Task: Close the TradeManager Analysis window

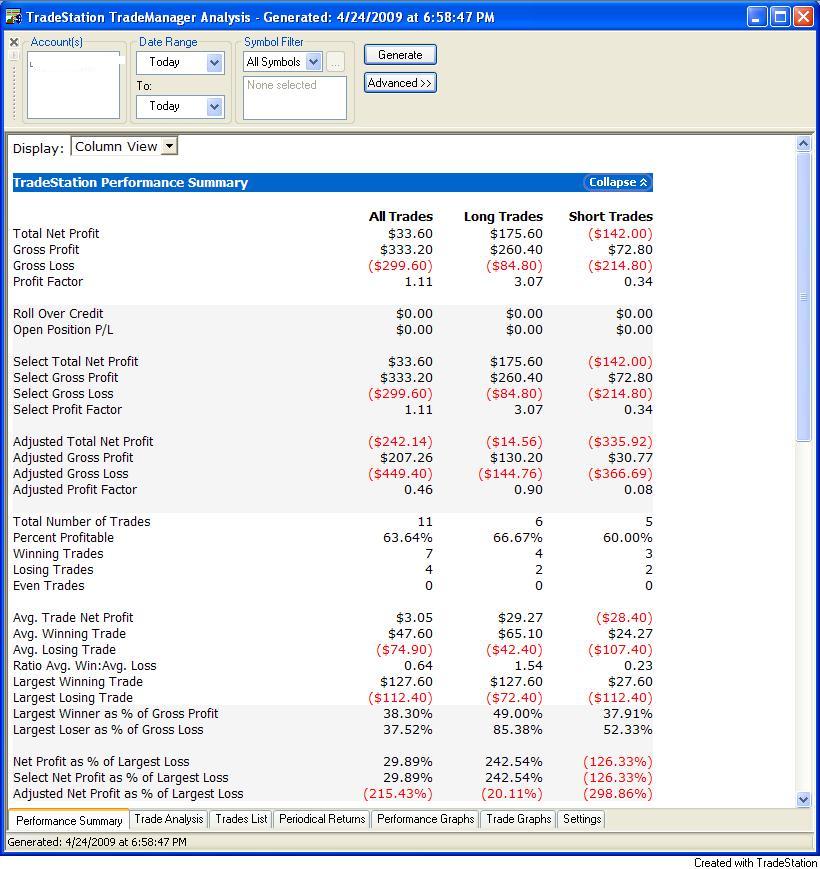Action: click(803, 17)
